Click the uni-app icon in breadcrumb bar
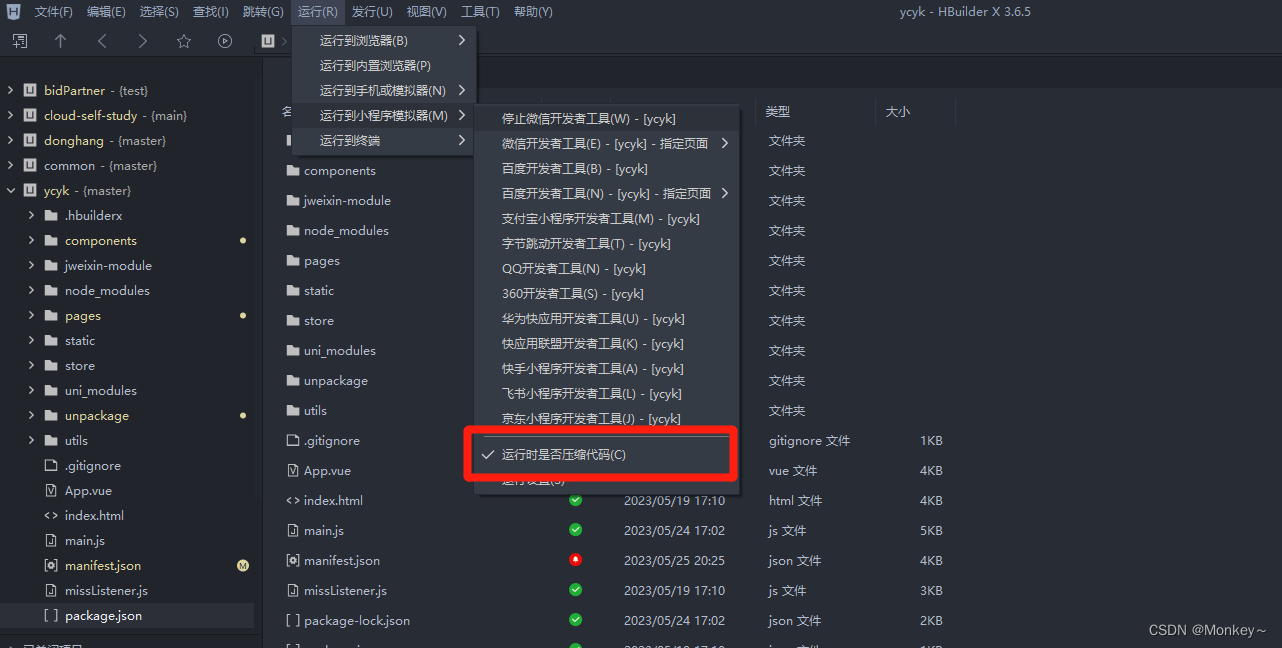 coord(267,41)
